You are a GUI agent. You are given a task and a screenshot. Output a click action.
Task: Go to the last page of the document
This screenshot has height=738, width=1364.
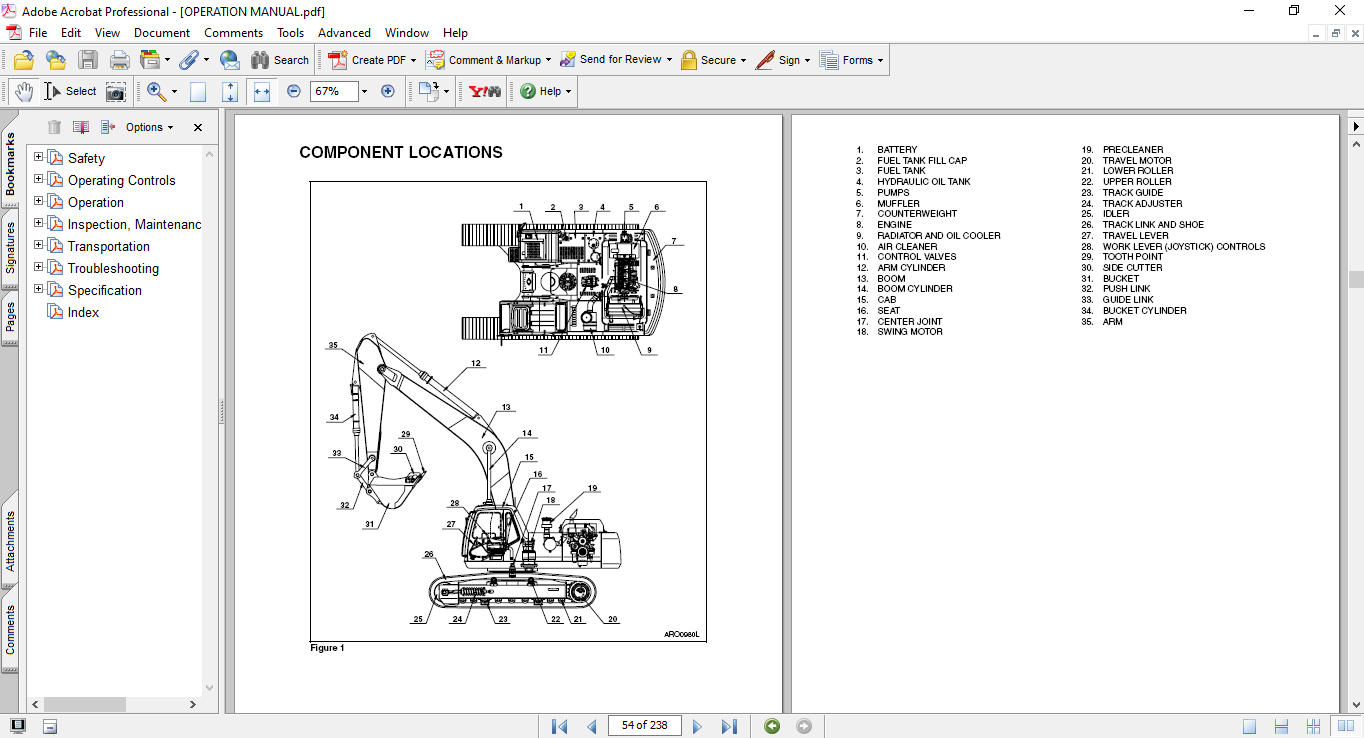[x=729, y=726]
